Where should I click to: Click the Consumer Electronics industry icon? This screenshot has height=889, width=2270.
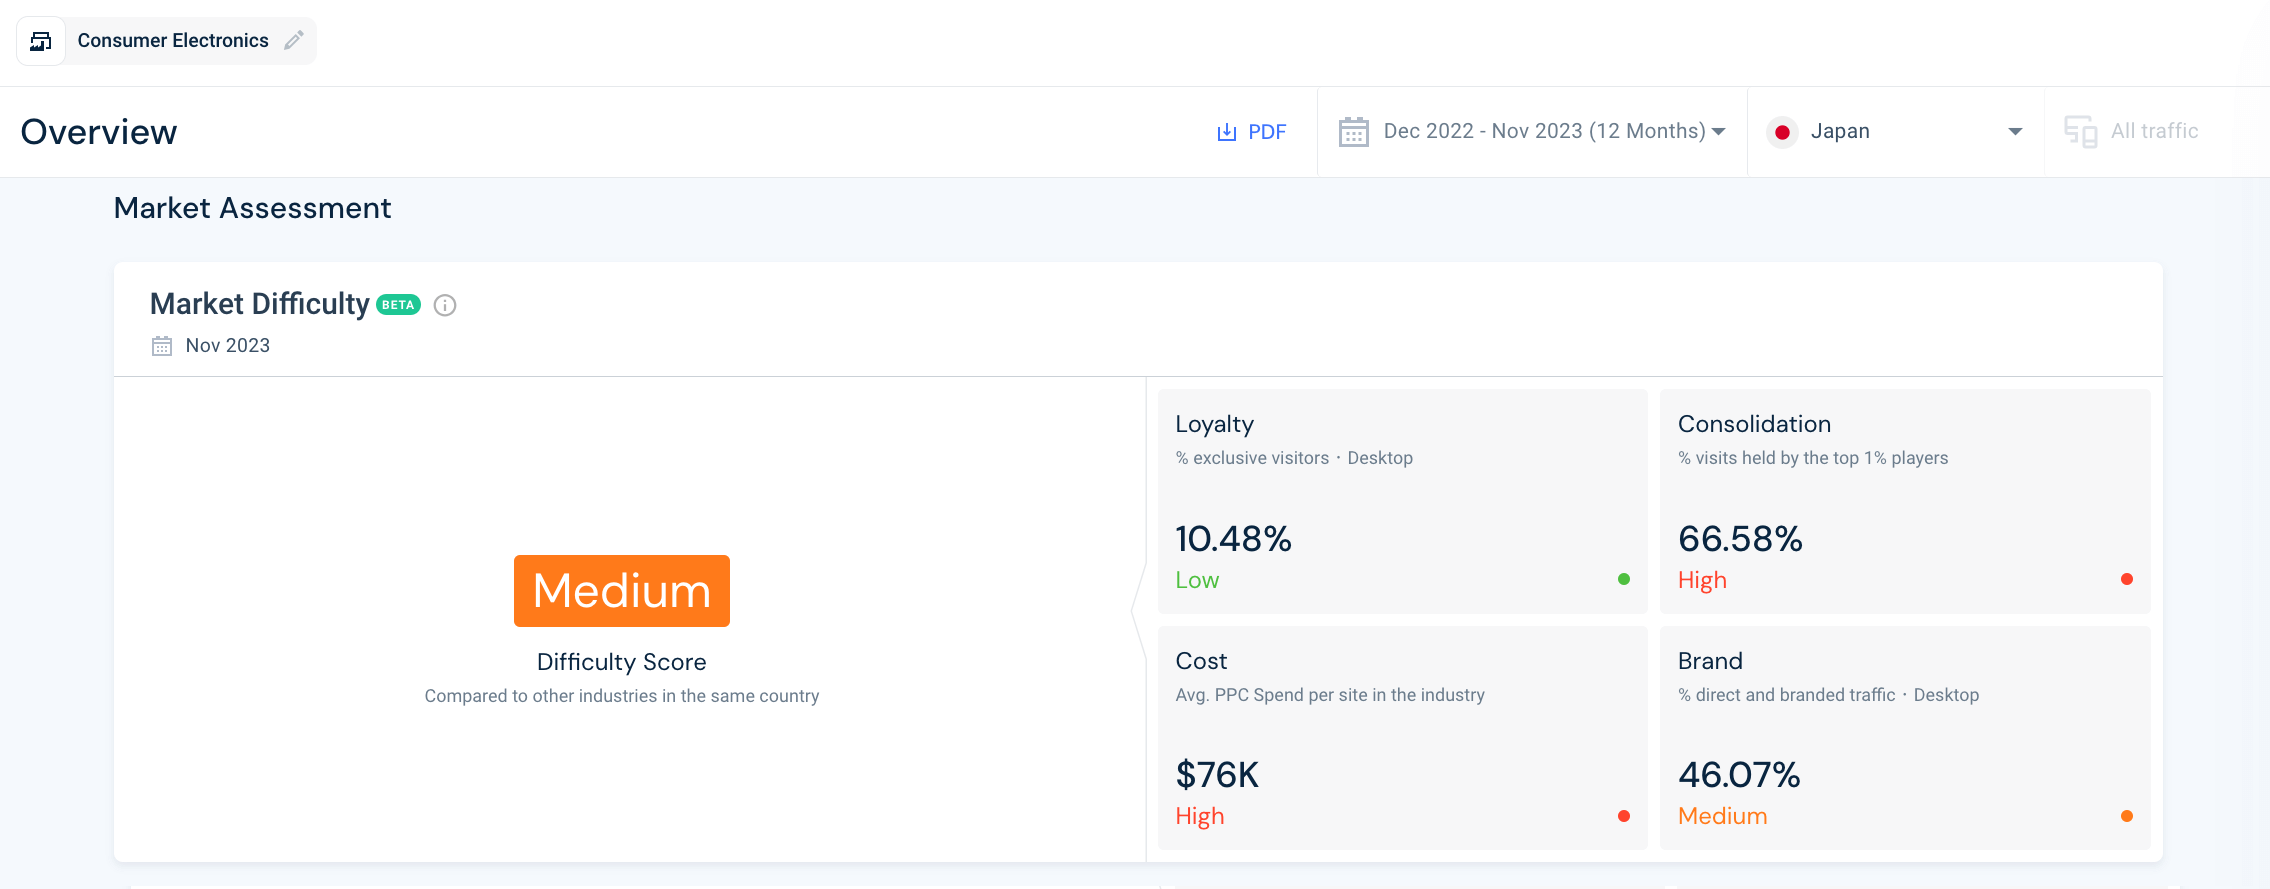point(41,41)
